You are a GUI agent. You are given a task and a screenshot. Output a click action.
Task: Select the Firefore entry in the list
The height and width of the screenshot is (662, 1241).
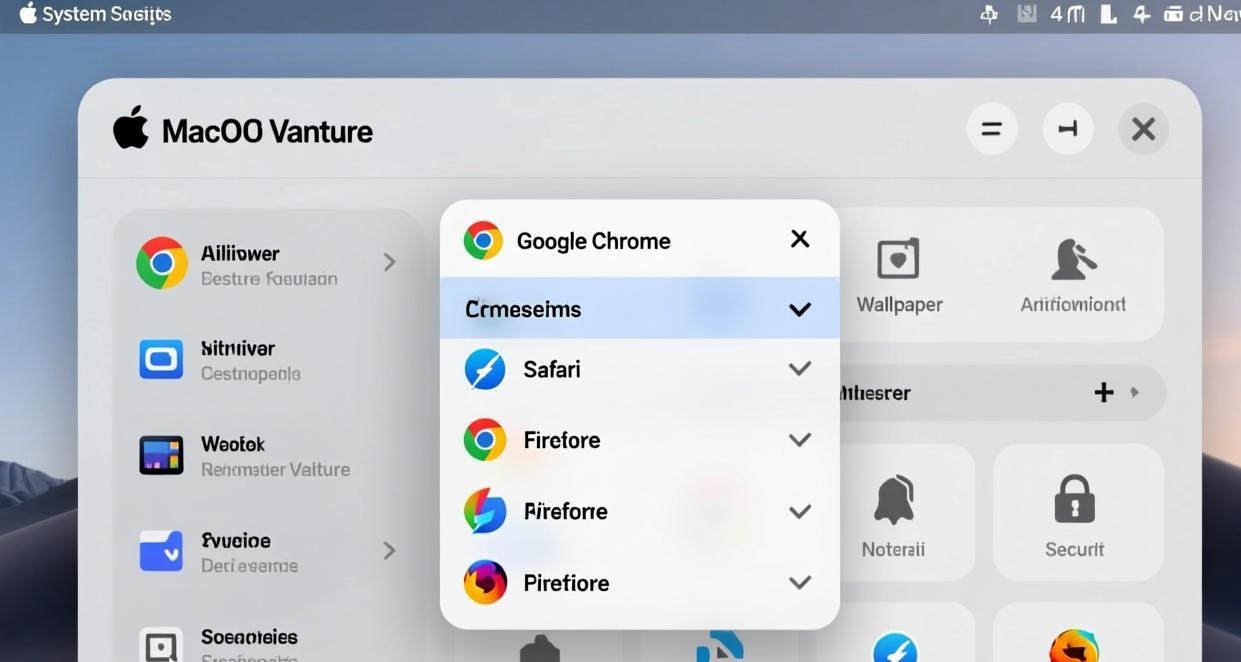pyautogui.click(x=640, y=440)
